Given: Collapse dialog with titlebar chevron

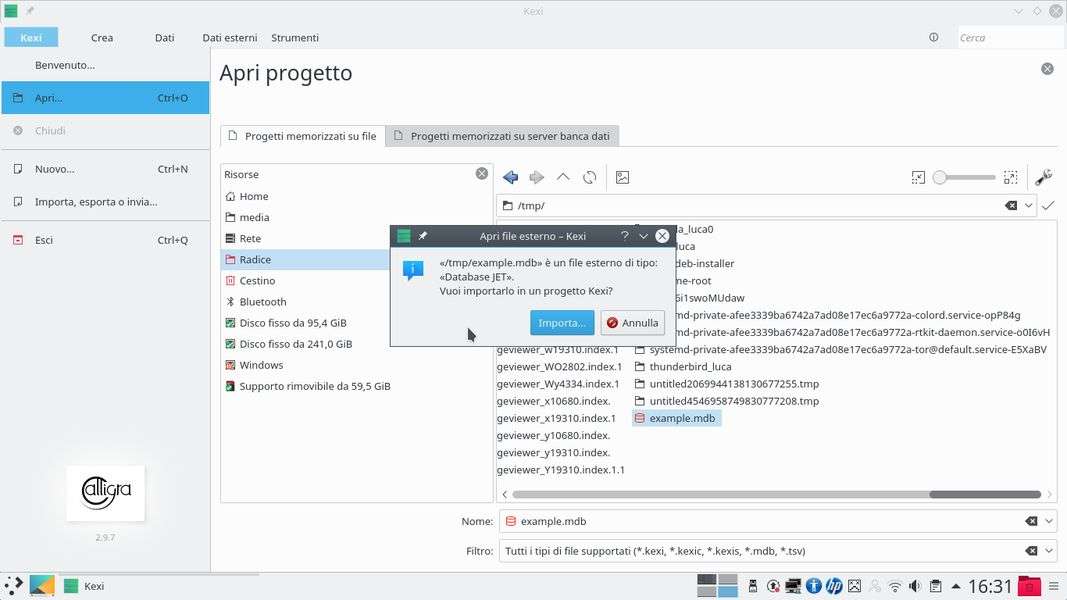Looking at the screenshot, I should click(x=643, y=235).
